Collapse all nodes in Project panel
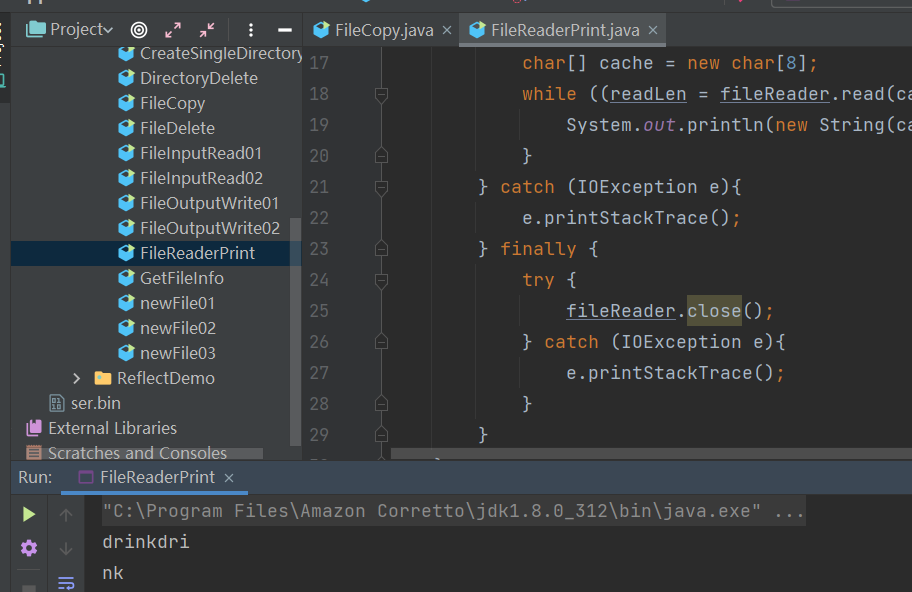912x592 pixels. [x=207, y=30]
